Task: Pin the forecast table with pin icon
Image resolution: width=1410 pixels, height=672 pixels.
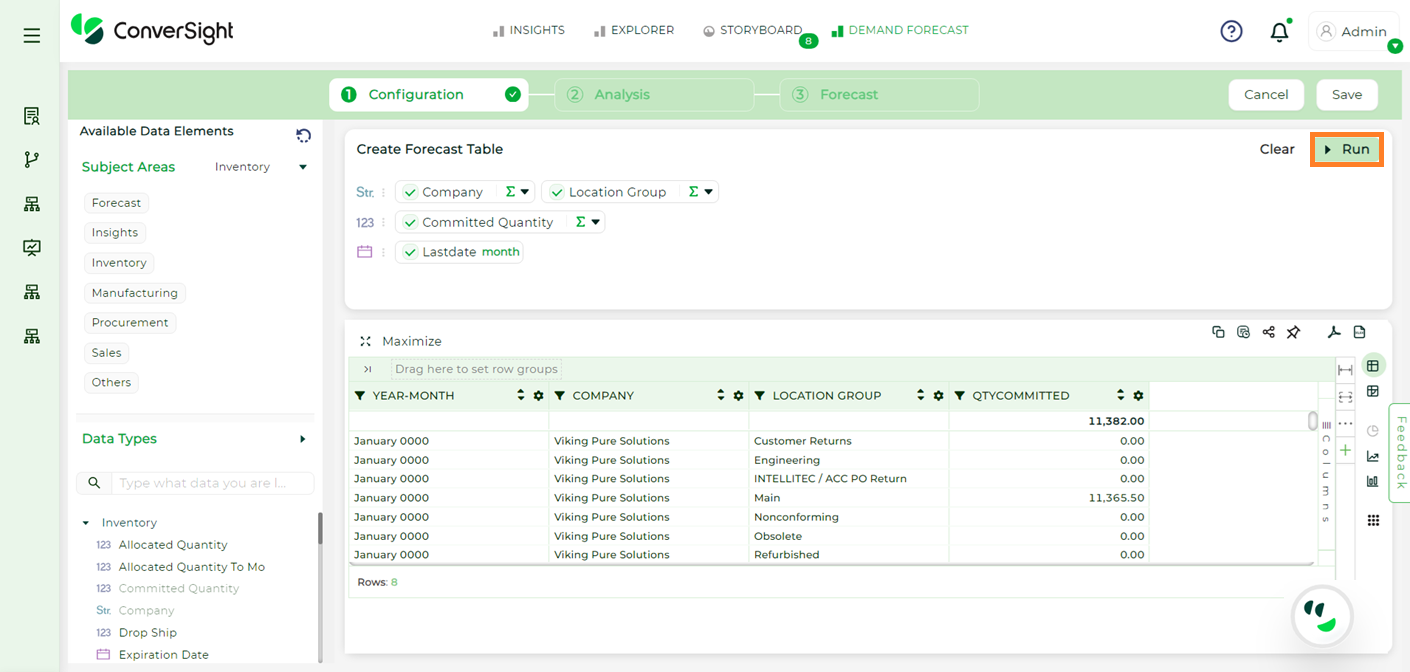Action: point(1293,332)
